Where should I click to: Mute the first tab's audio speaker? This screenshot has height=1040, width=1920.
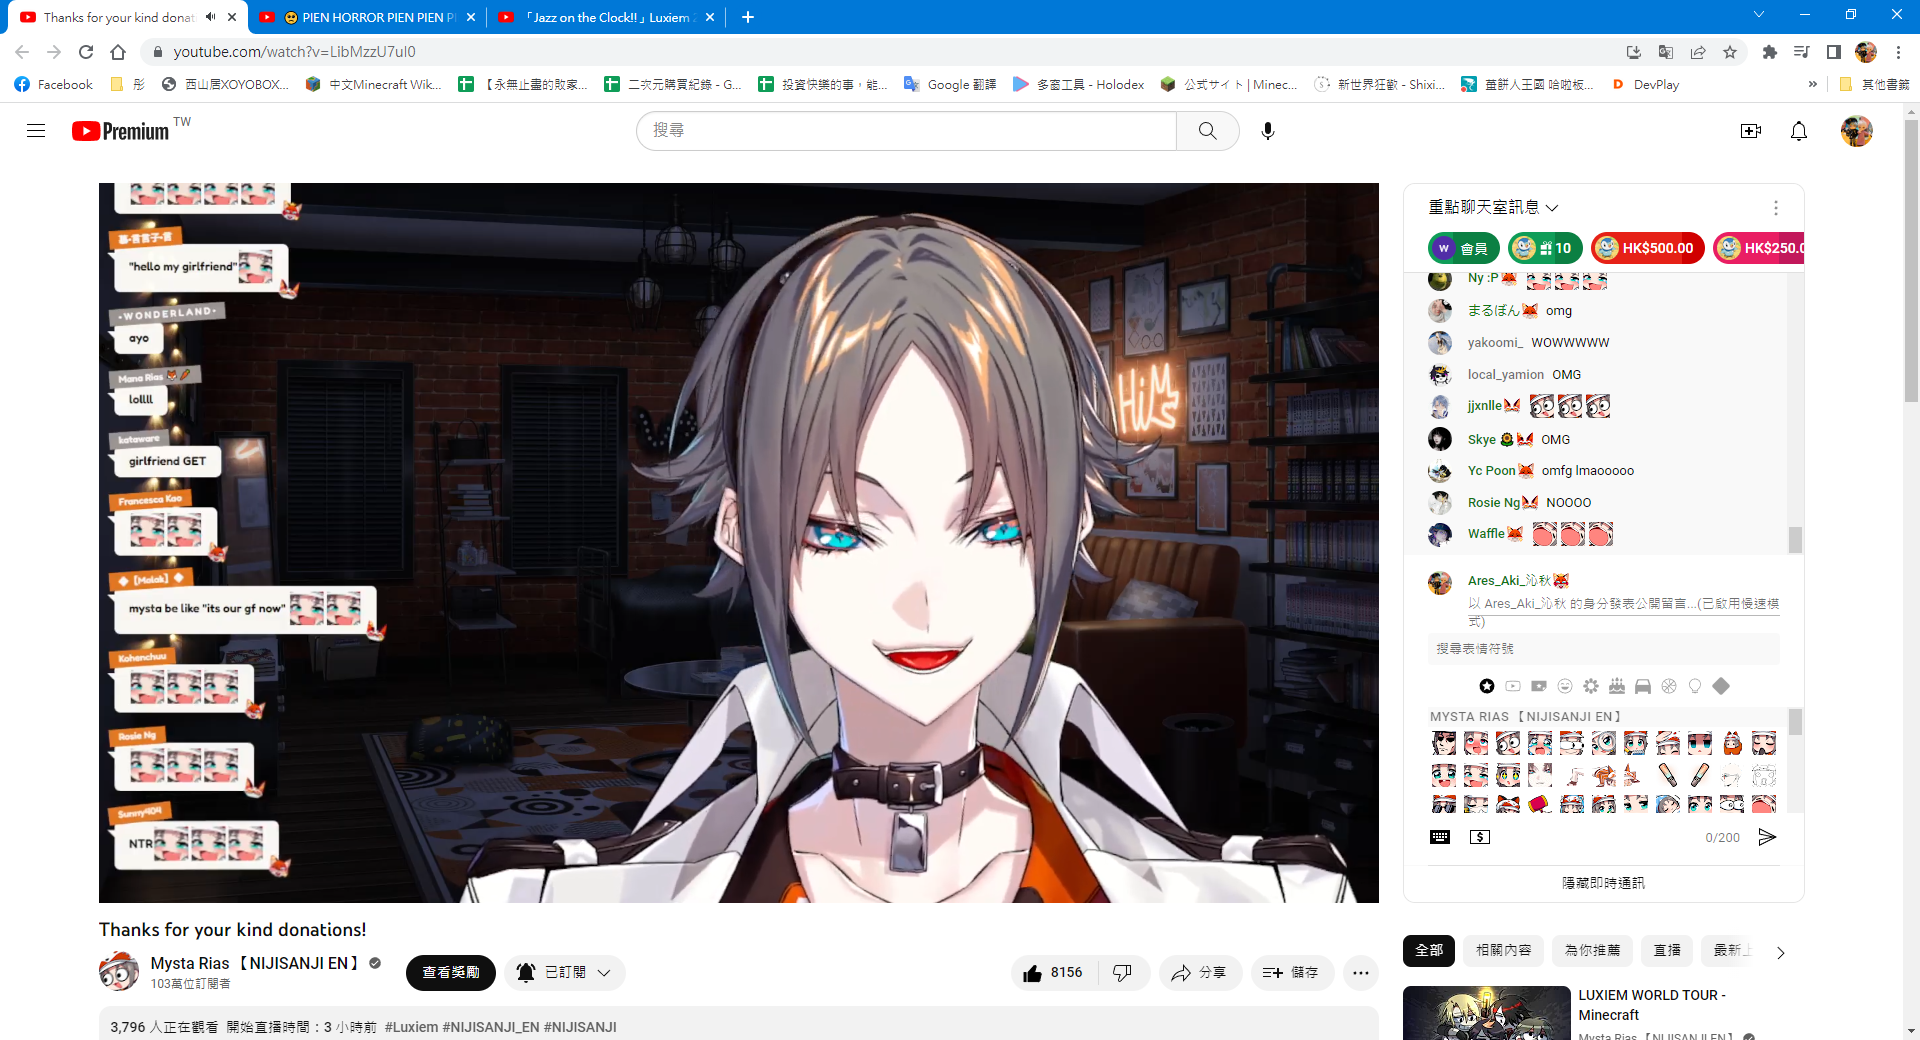point(210,17)
